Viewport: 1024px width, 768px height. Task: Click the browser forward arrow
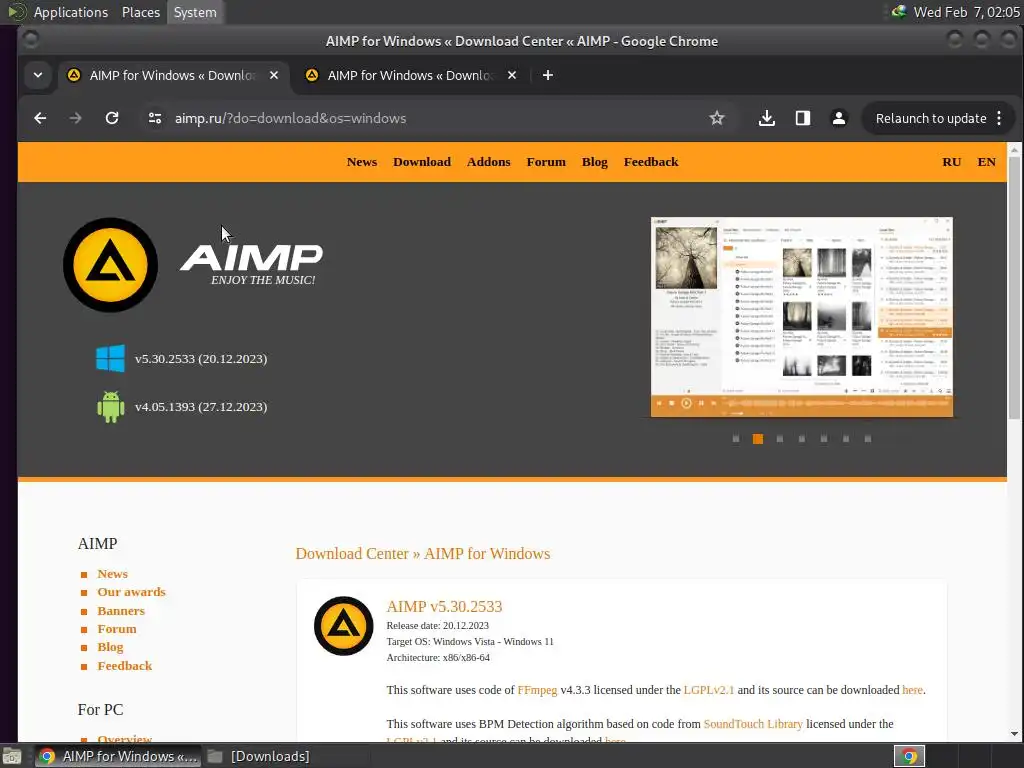[76, 118]
